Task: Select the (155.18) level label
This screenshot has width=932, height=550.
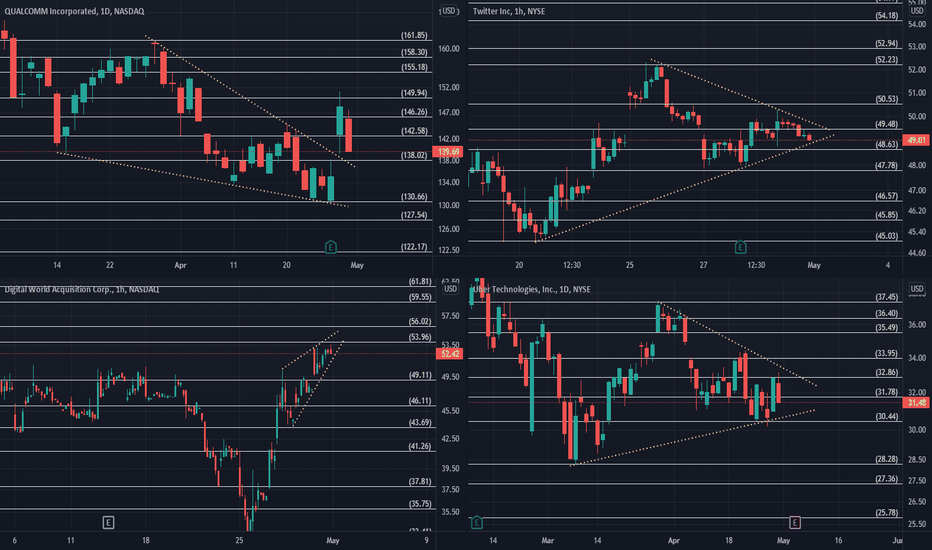Action: click(414, 67)
